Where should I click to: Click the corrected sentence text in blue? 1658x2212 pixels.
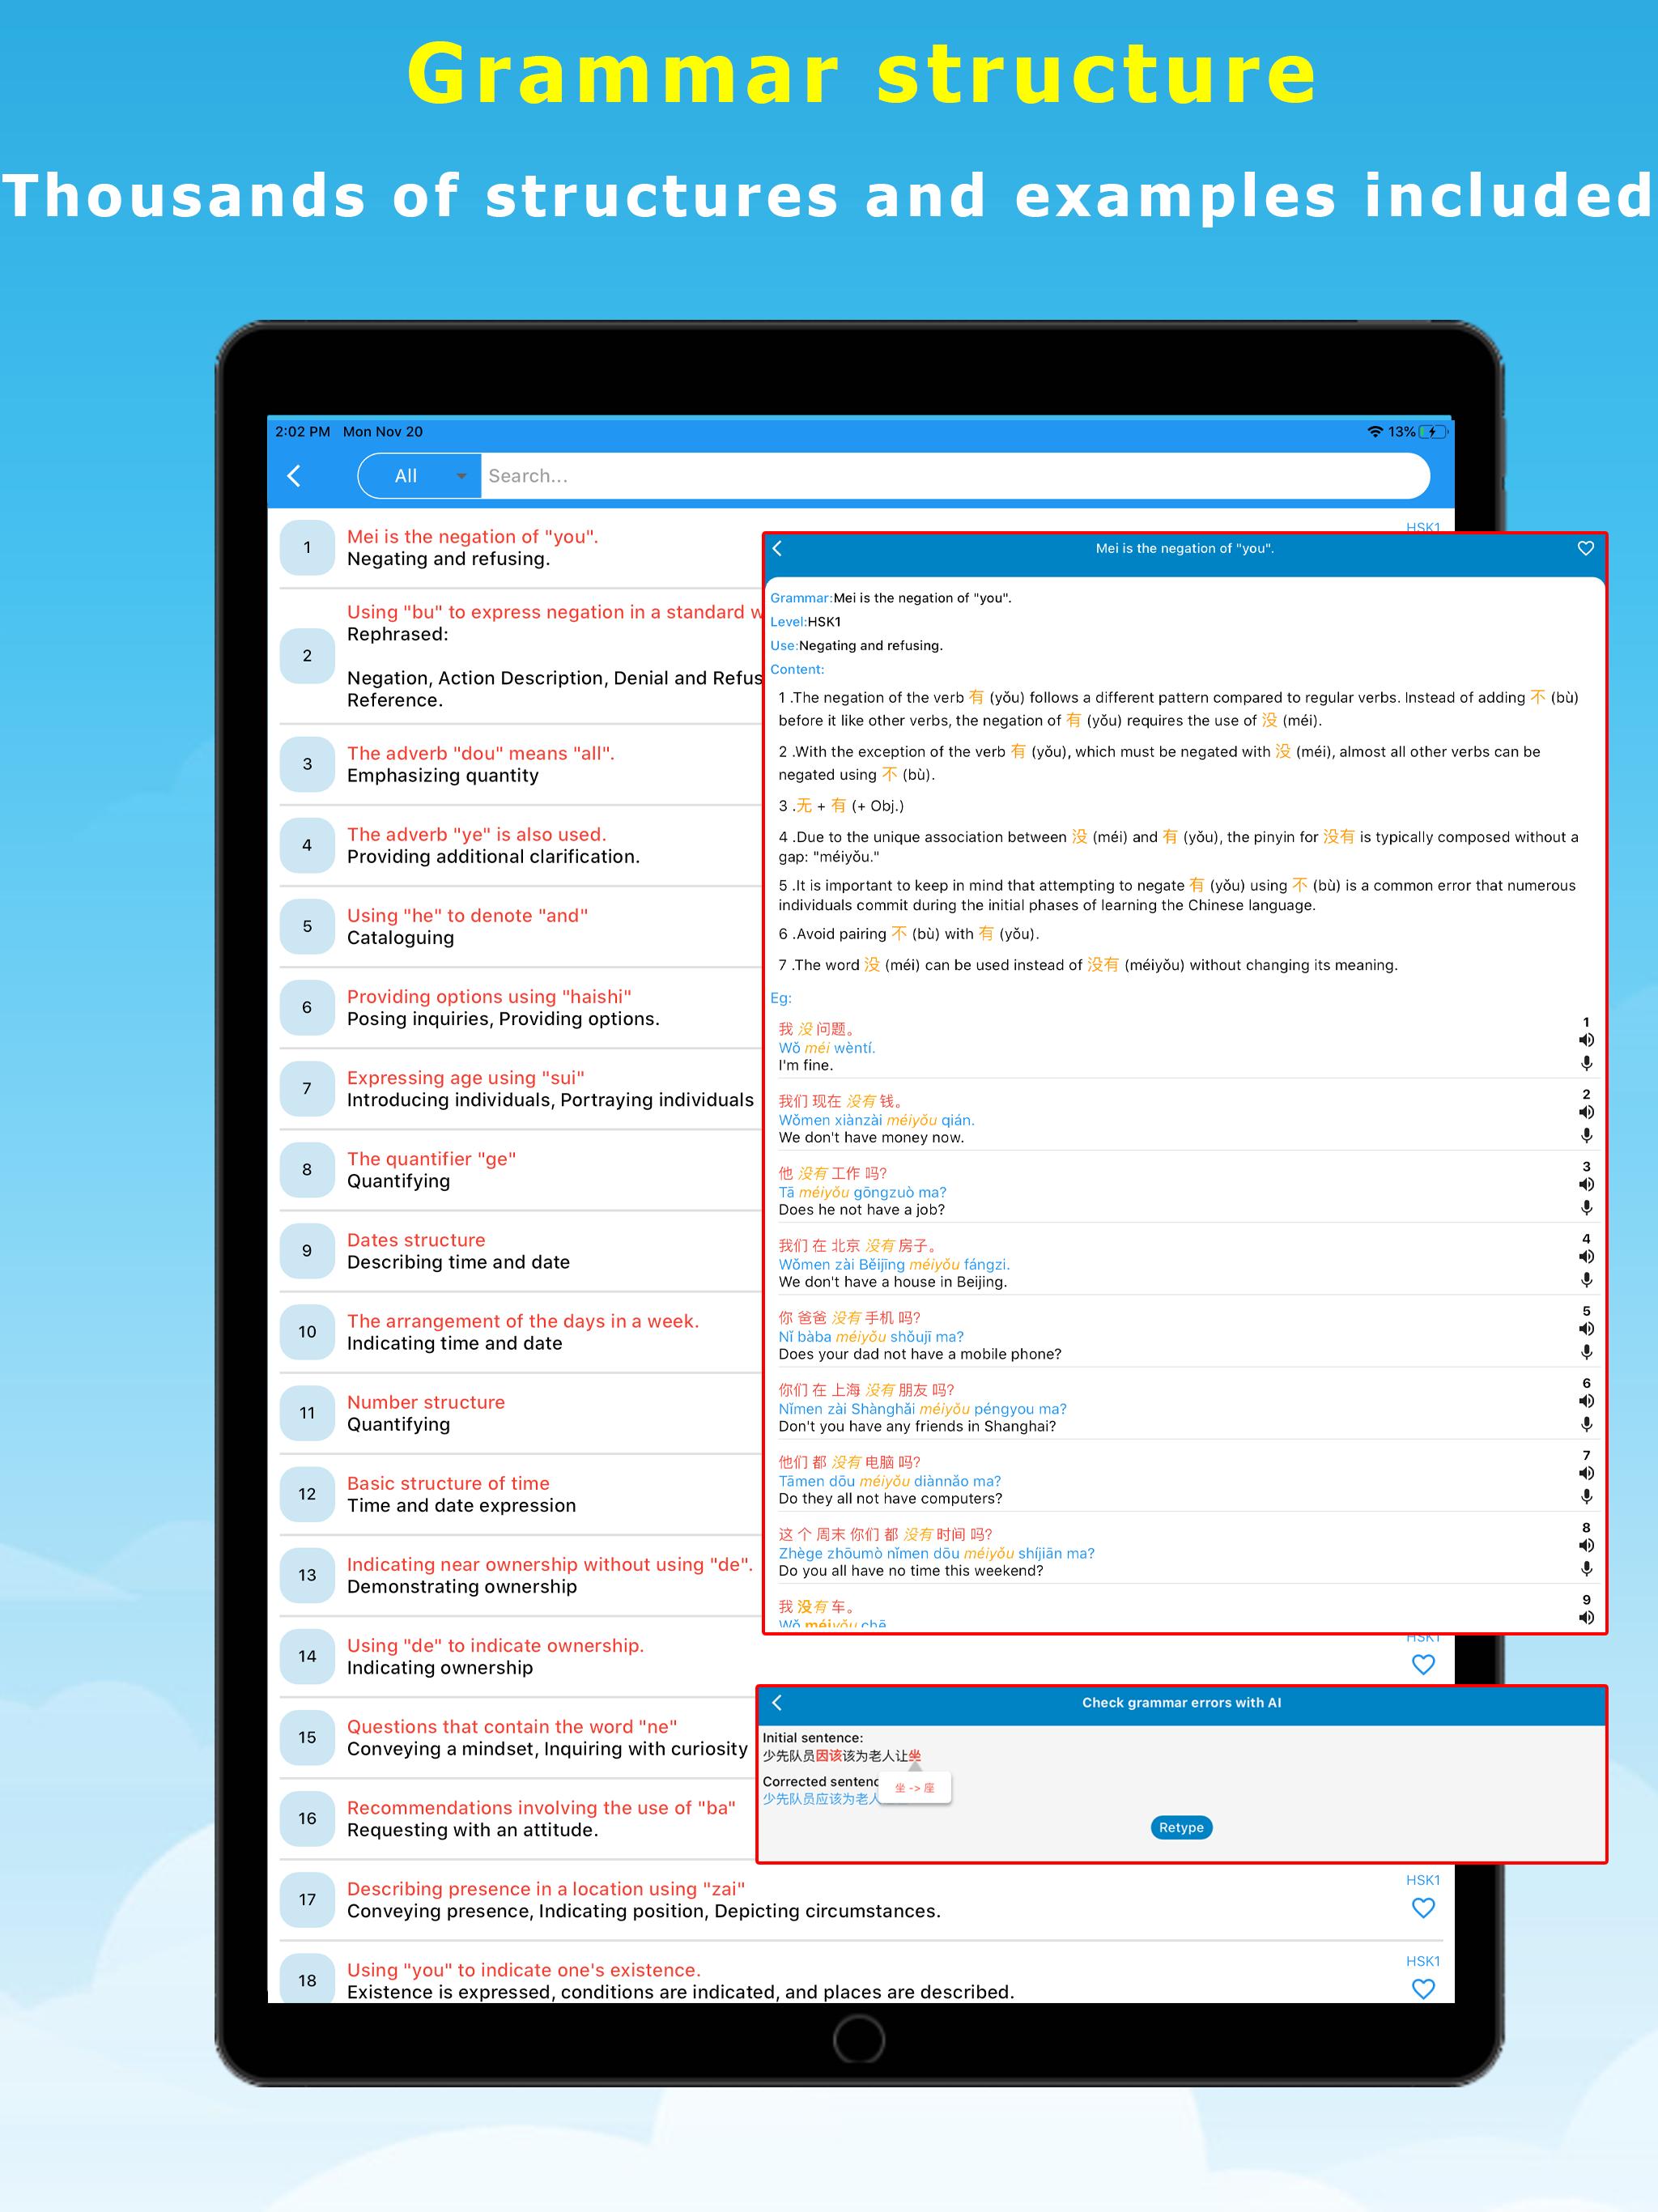(822, 1798)
